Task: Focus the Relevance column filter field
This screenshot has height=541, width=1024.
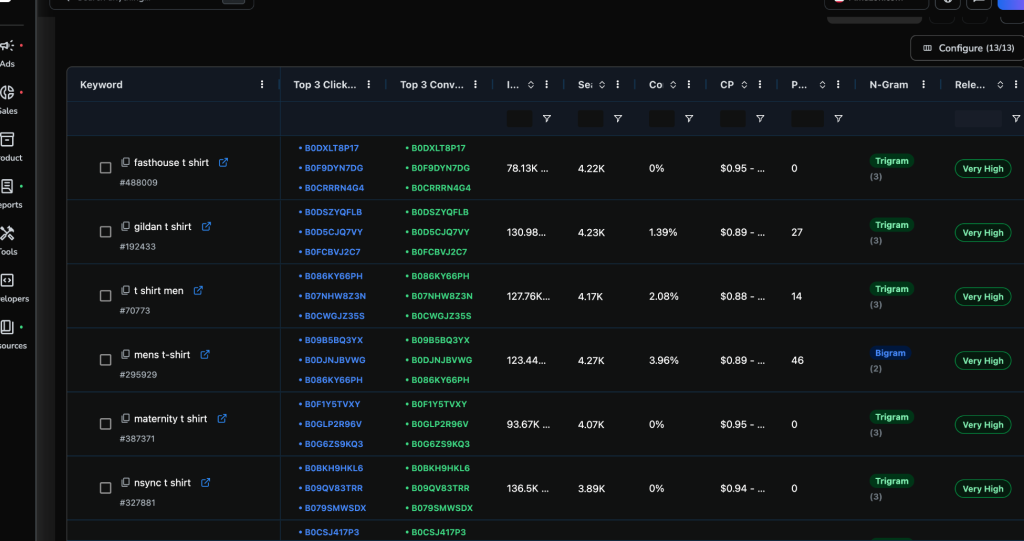Action: (978, 118)
